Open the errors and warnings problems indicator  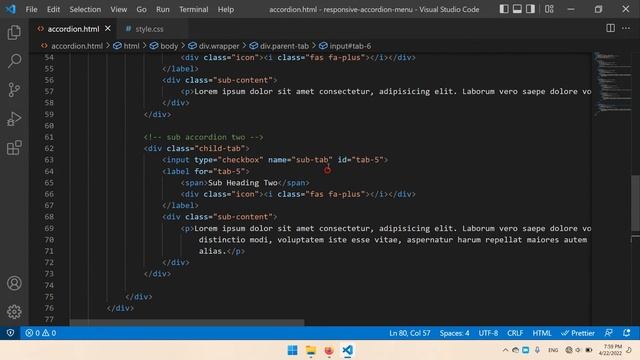pos(40,333)
